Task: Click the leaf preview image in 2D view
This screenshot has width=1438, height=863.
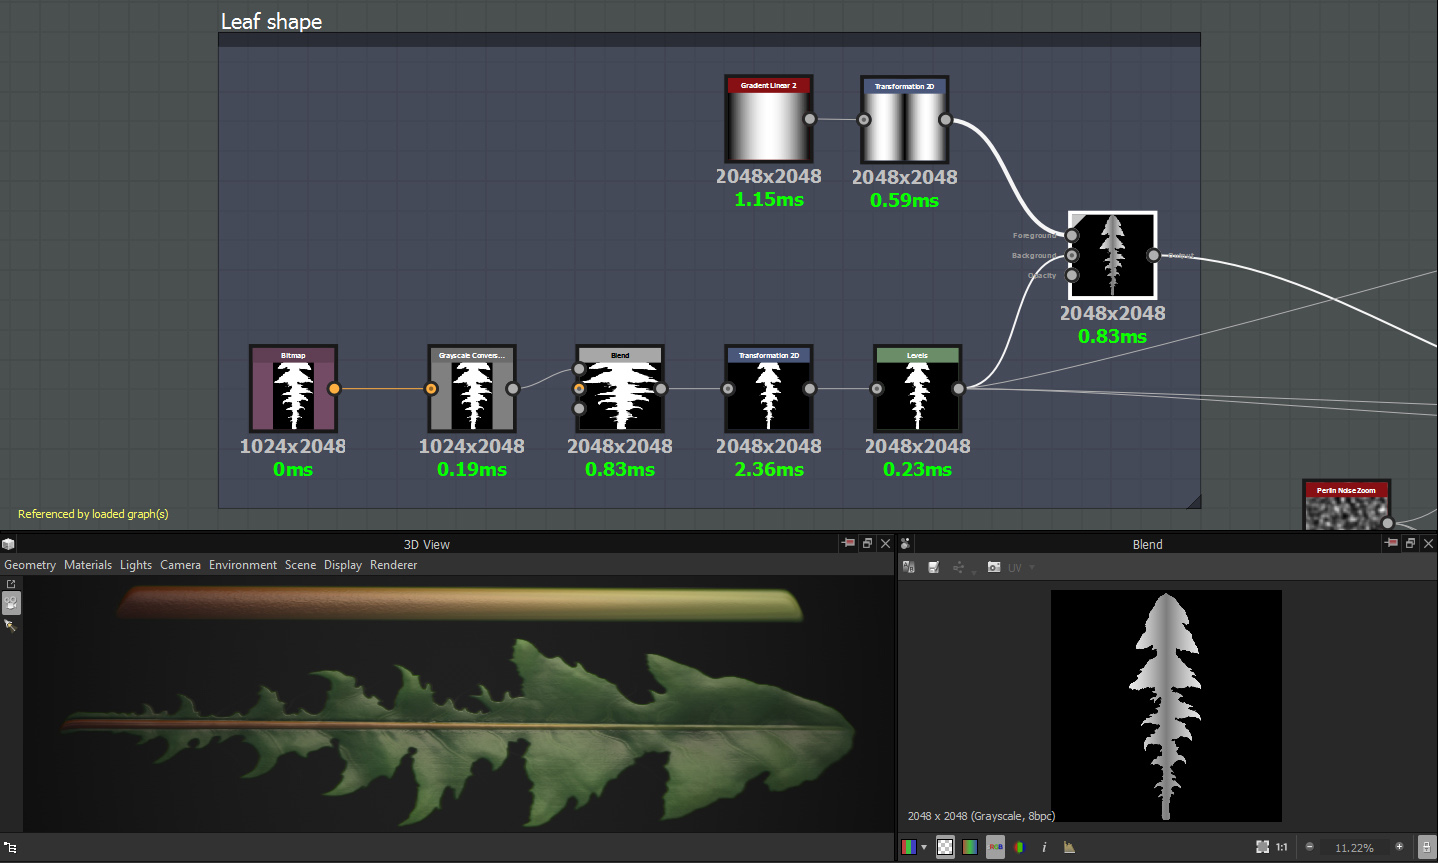Action: (1166, 706)
